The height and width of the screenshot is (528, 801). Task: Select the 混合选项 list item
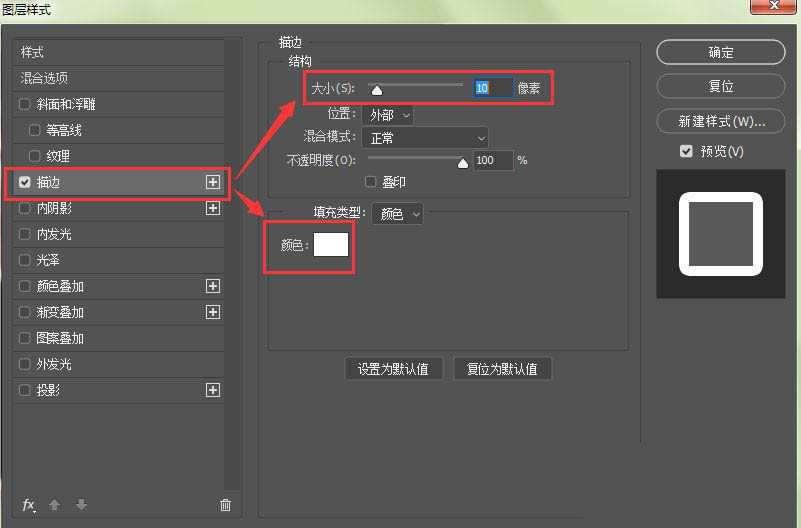(x=119, y=78)
